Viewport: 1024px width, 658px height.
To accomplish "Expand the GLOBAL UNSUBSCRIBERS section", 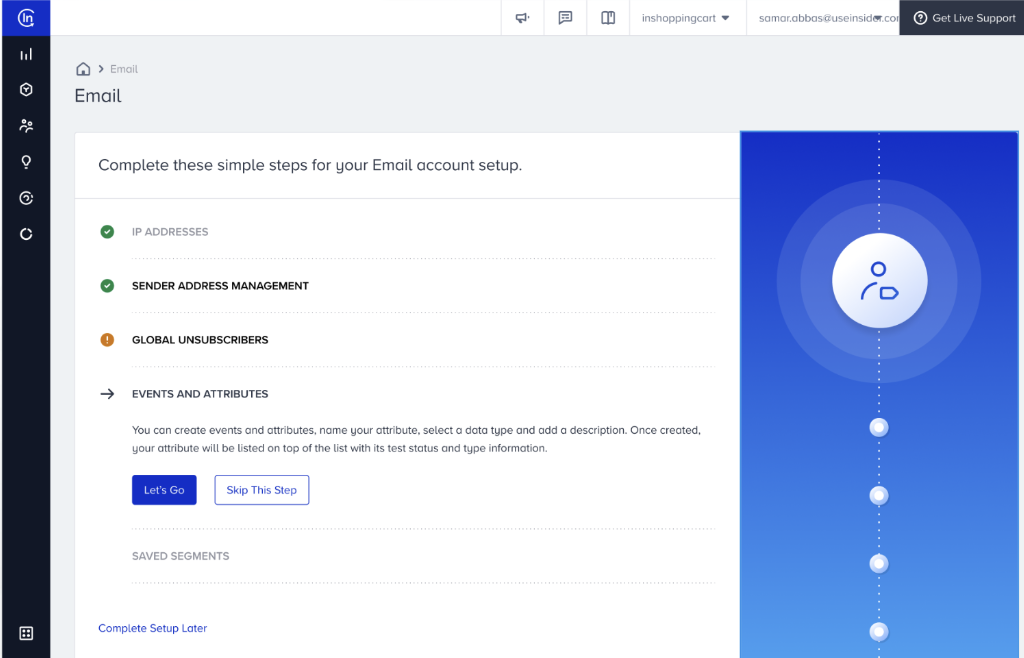I will pos(201,339).
